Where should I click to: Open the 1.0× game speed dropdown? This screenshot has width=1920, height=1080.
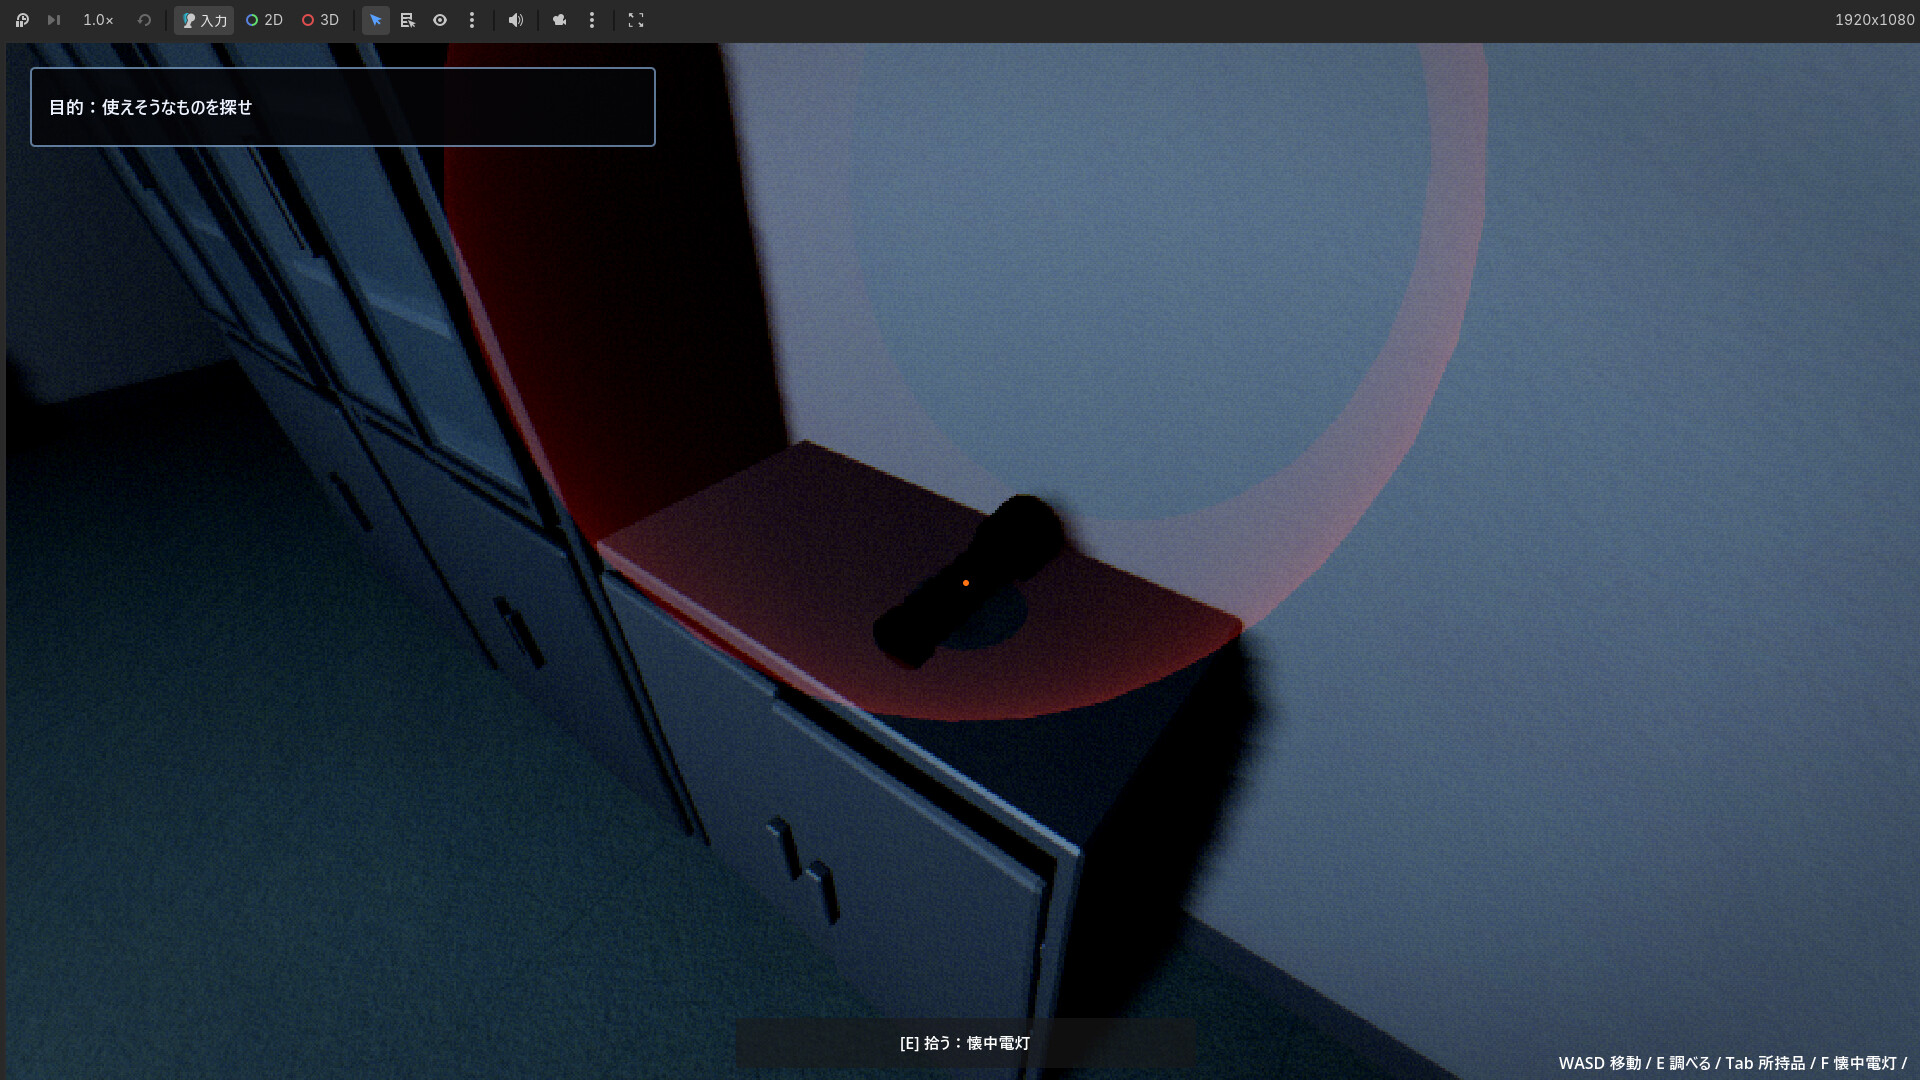[x=98, y=20]
